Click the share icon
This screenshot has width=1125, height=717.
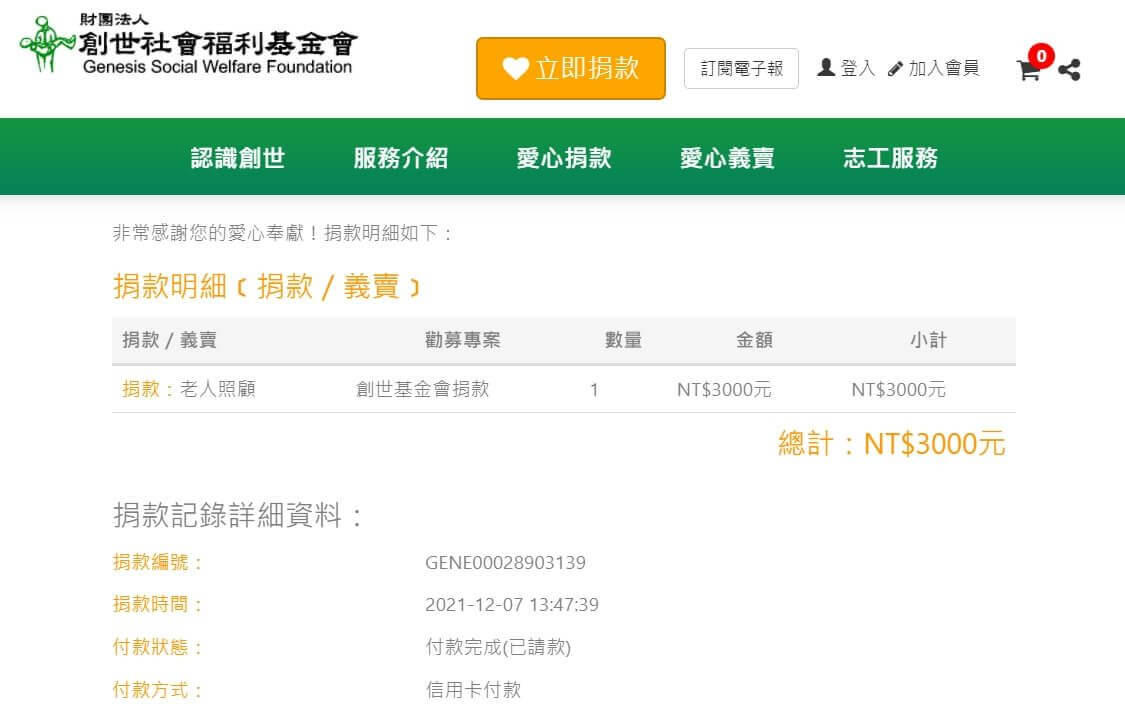click(x=1069, y=70)
